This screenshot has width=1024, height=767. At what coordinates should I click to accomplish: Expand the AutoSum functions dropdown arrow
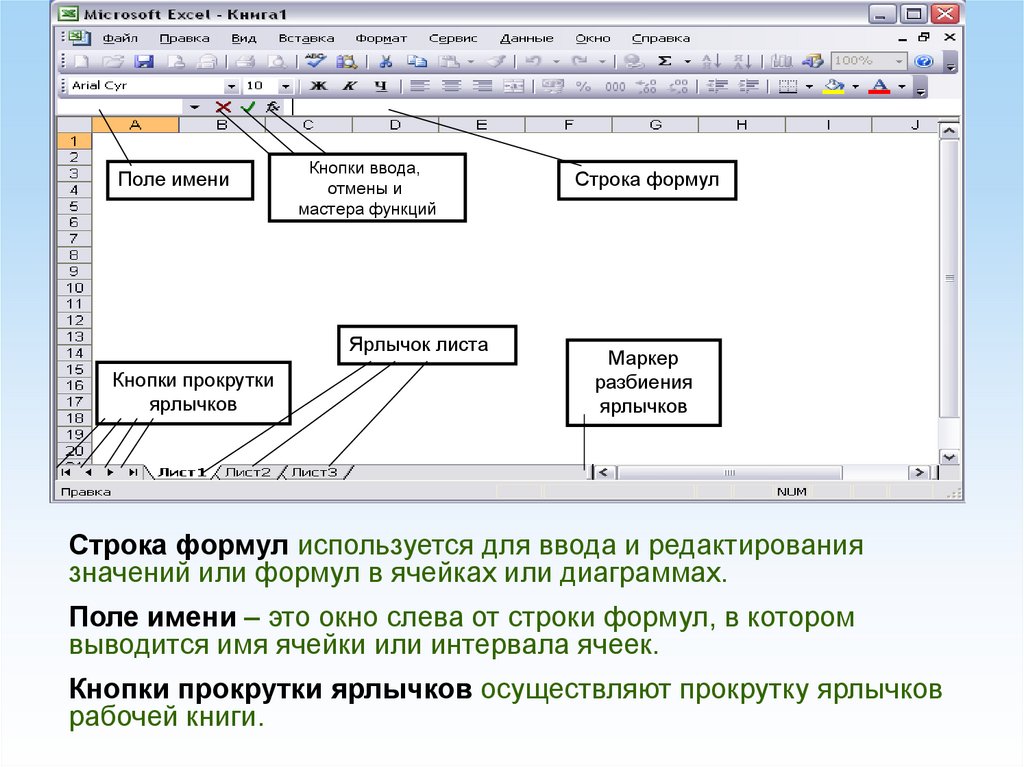tap(687, 62)
